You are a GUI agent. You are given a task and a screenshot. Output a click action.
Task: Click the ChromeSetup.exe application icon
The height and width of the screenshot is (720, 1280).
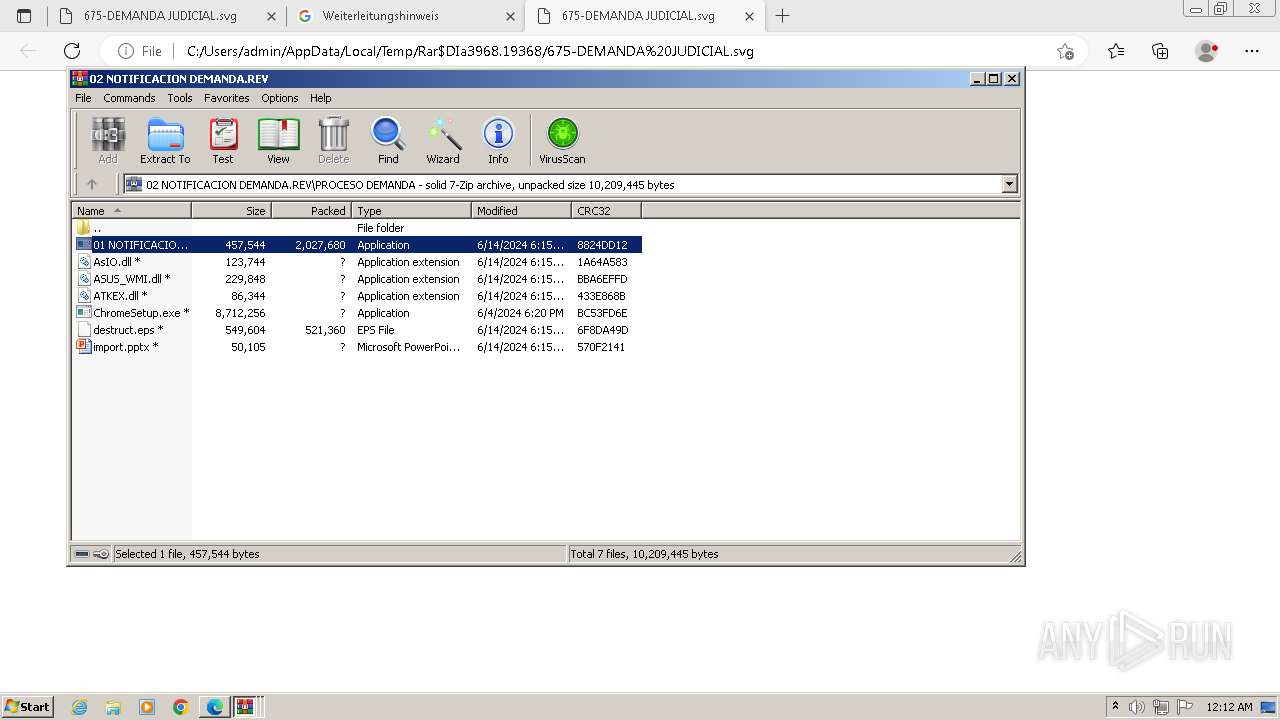point(84,312)
